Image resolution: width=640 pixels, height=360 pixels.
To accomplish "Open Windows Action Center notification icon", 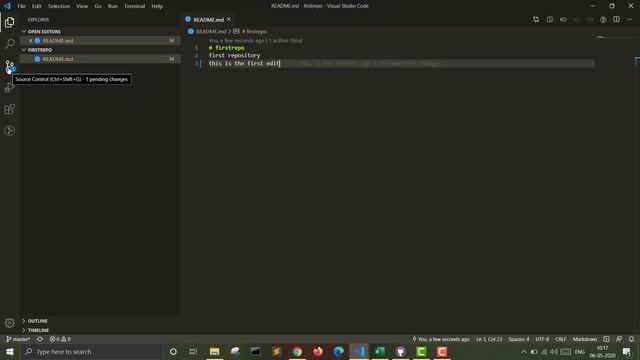I will click(627, 351).
